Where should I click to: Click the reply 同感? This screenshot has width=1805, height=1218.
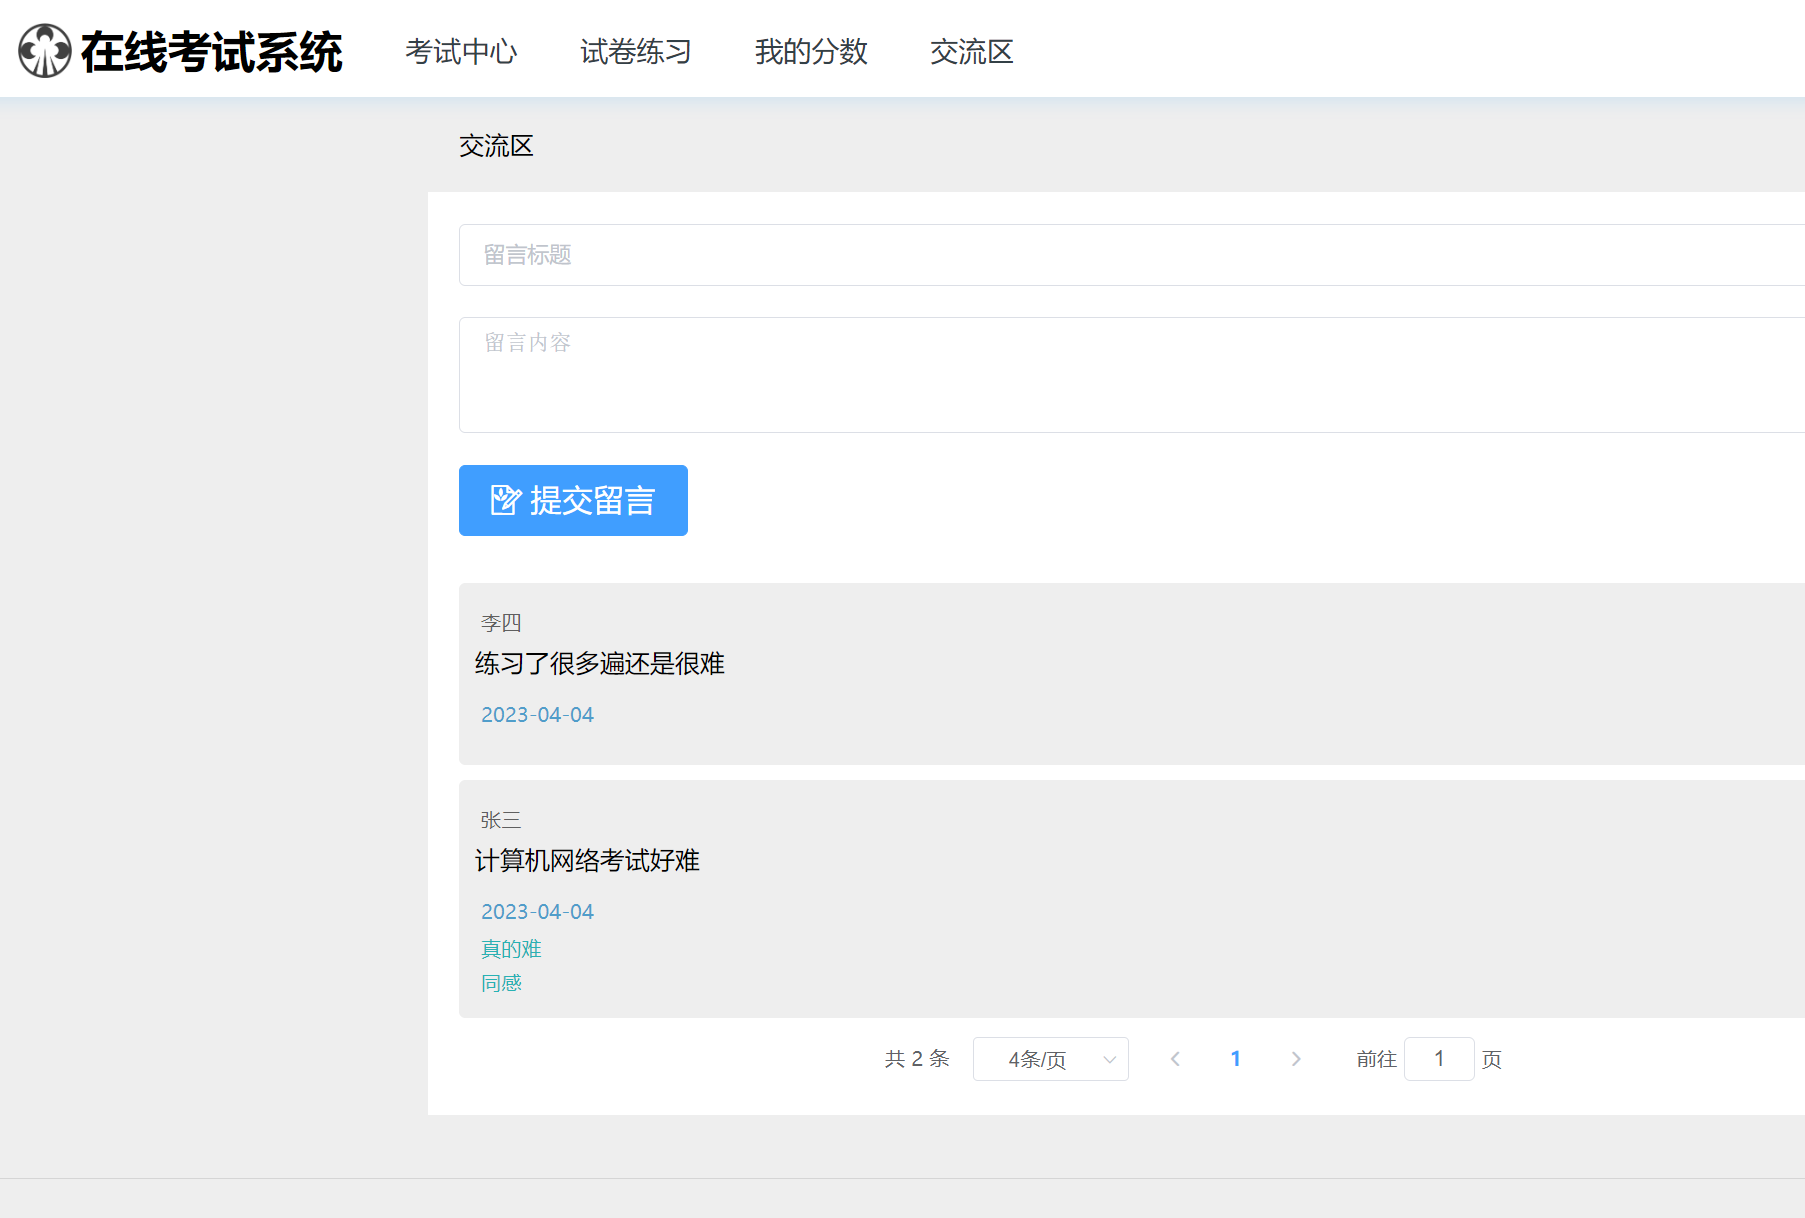coord(501,984)
